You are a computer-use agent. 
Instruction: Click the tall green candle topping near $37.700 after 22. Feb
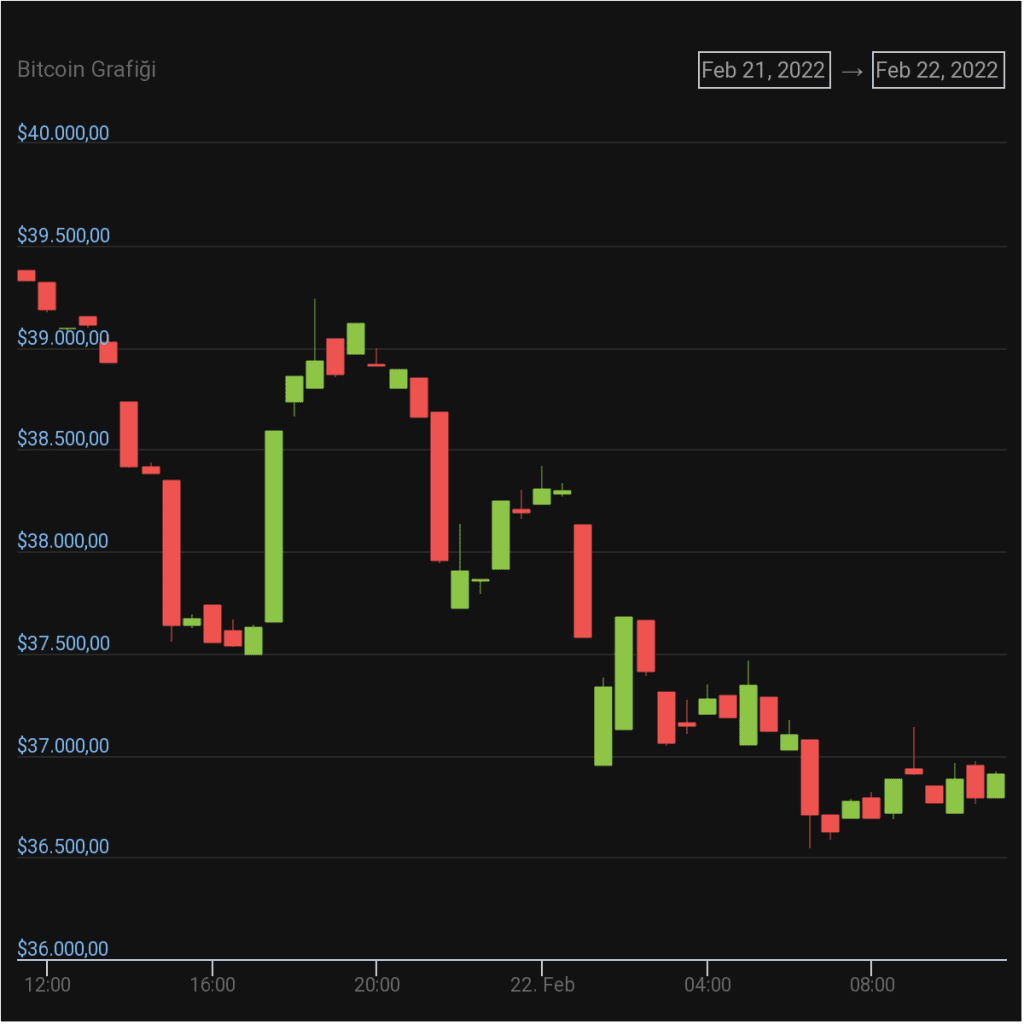tap(624, 673)
